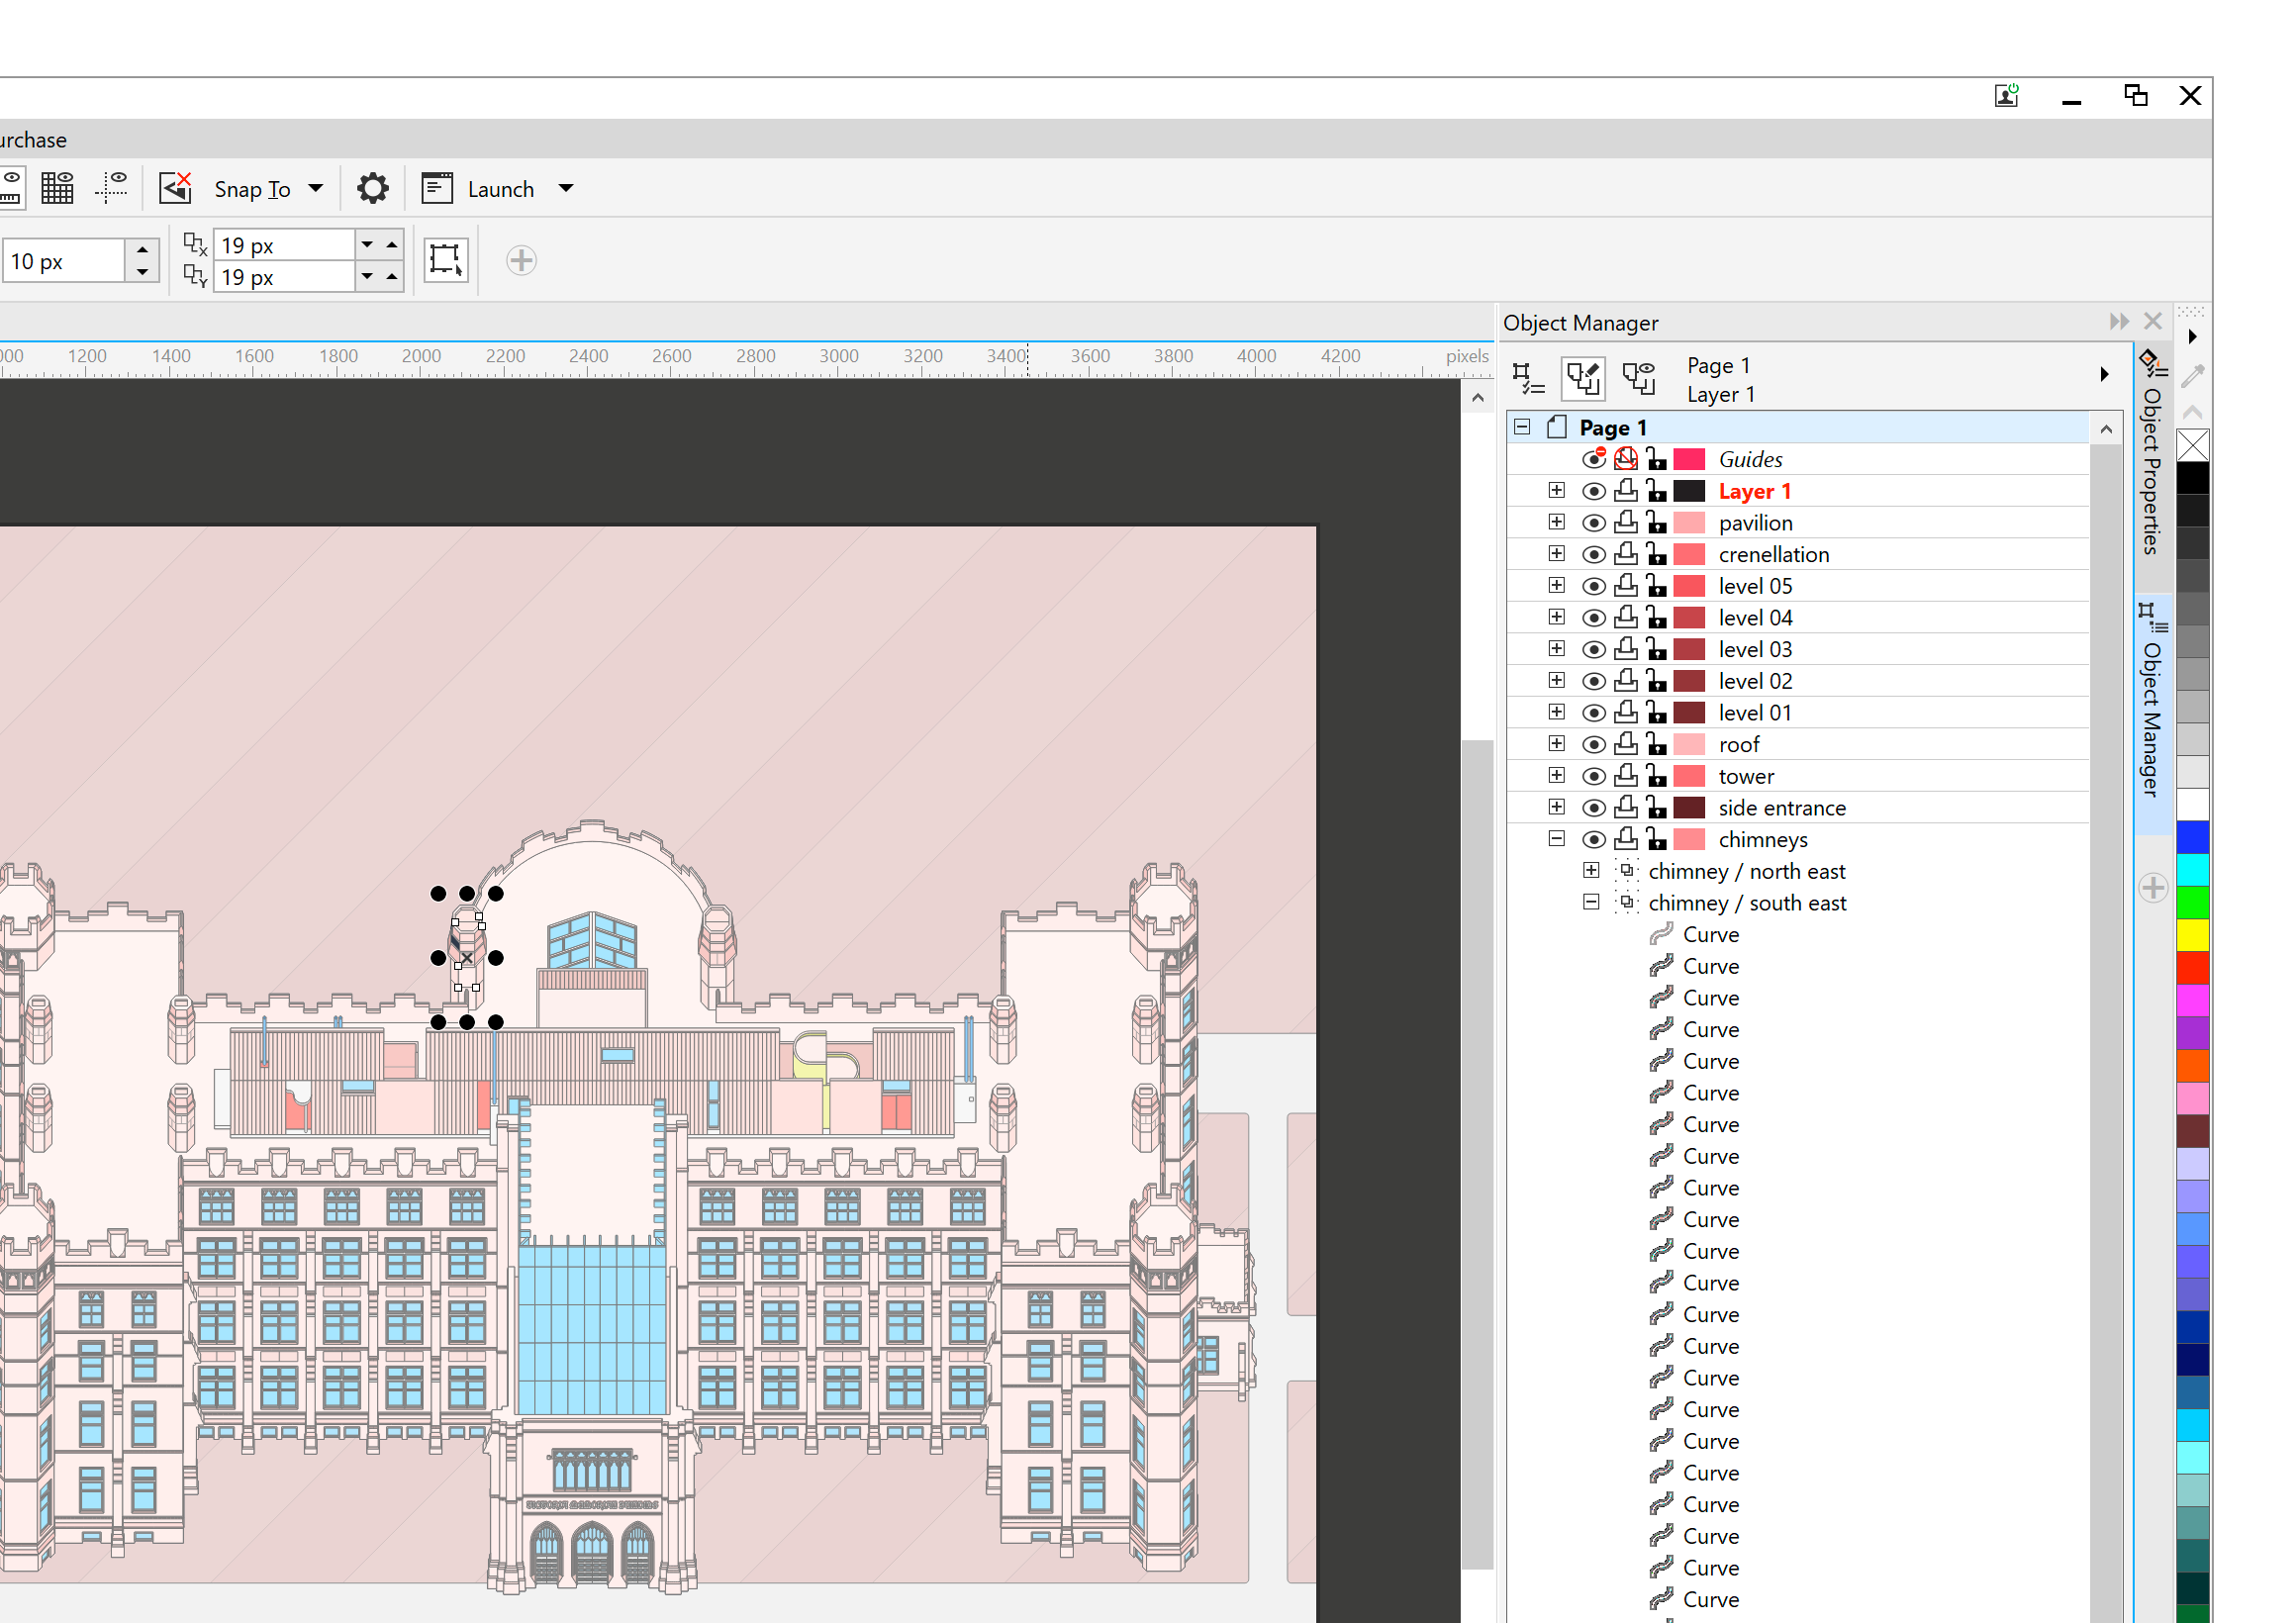The width and height of the screenshot is (2296, 1623).
Task: Open Object Manager flyout options arrow
Action: point(2104,374)
